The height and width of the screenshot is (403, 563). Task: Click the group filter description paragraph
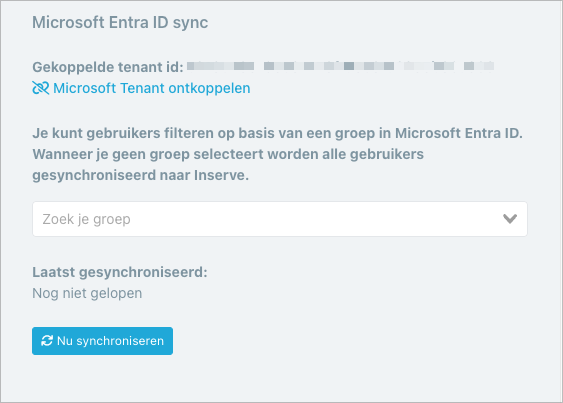coord(278,154)
